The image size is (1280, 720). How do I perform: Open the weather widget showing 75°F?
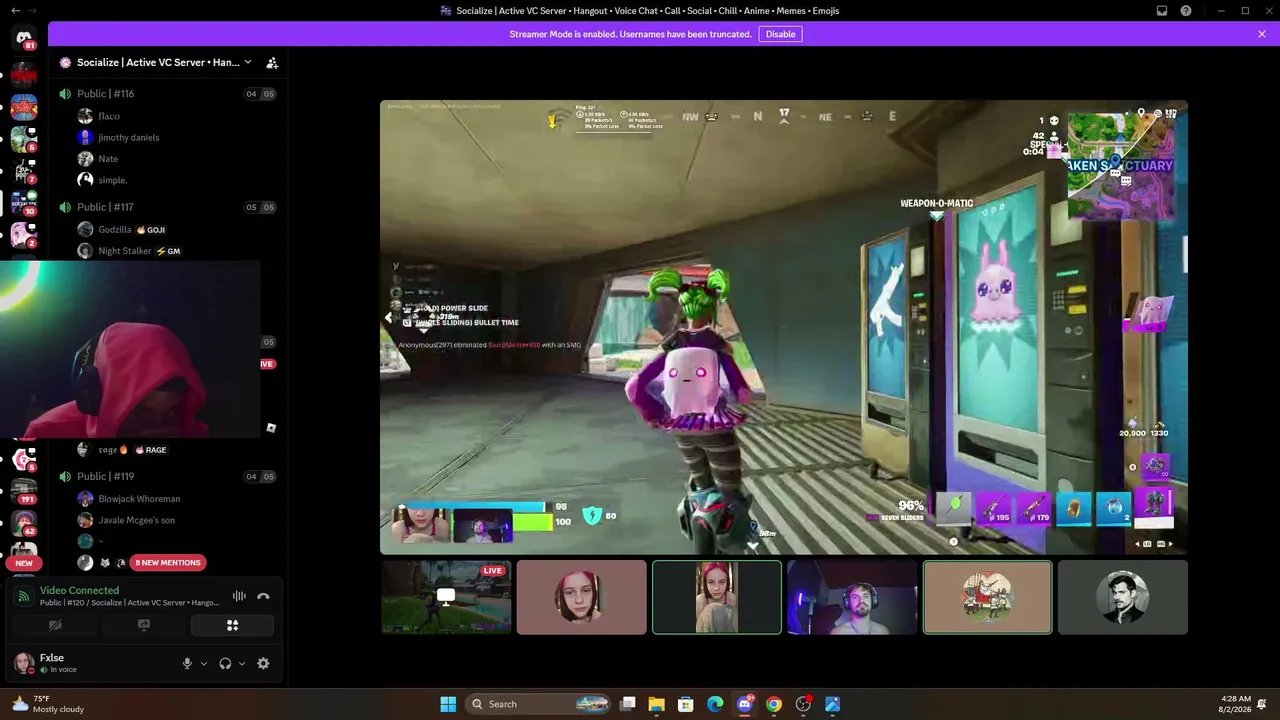(x=50, y=704)
